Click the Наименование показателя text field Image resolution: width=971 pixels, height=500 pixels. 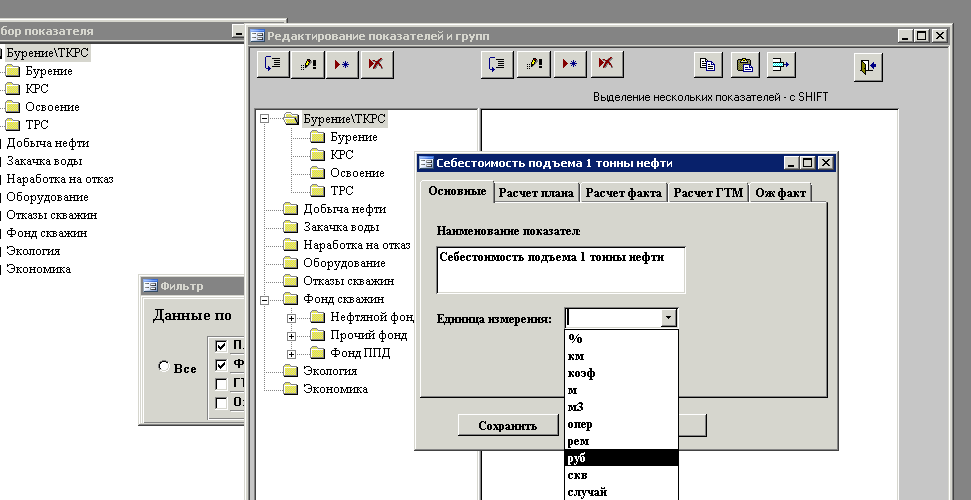coord(561,270)
